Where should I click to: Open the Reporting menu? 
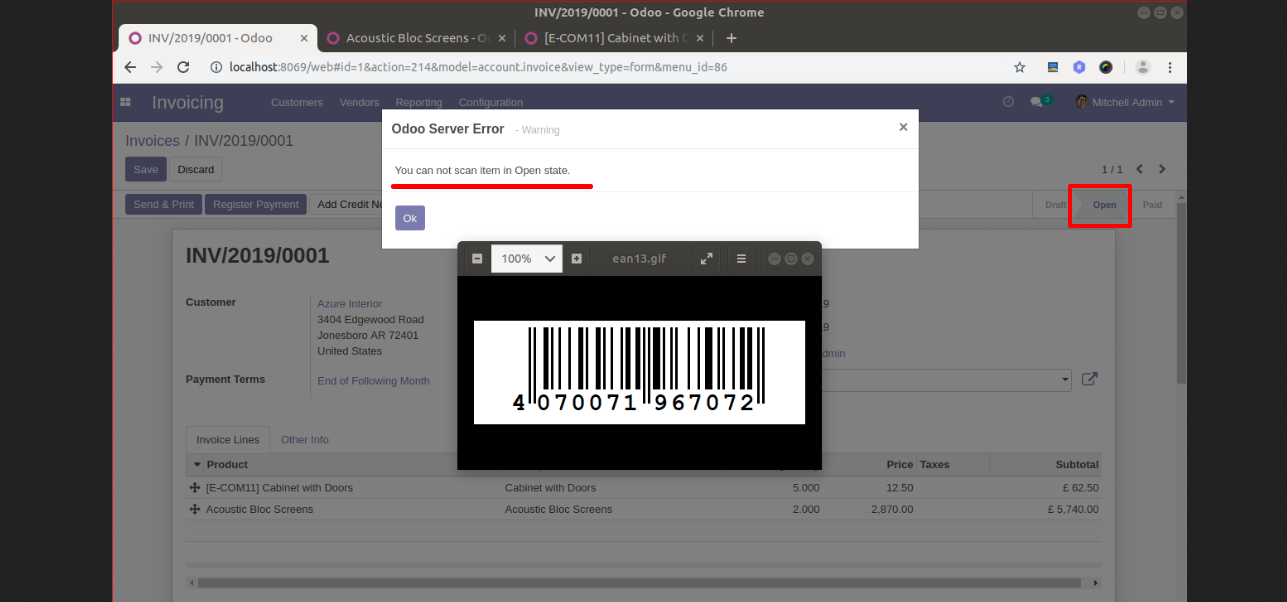pos(419,102)
